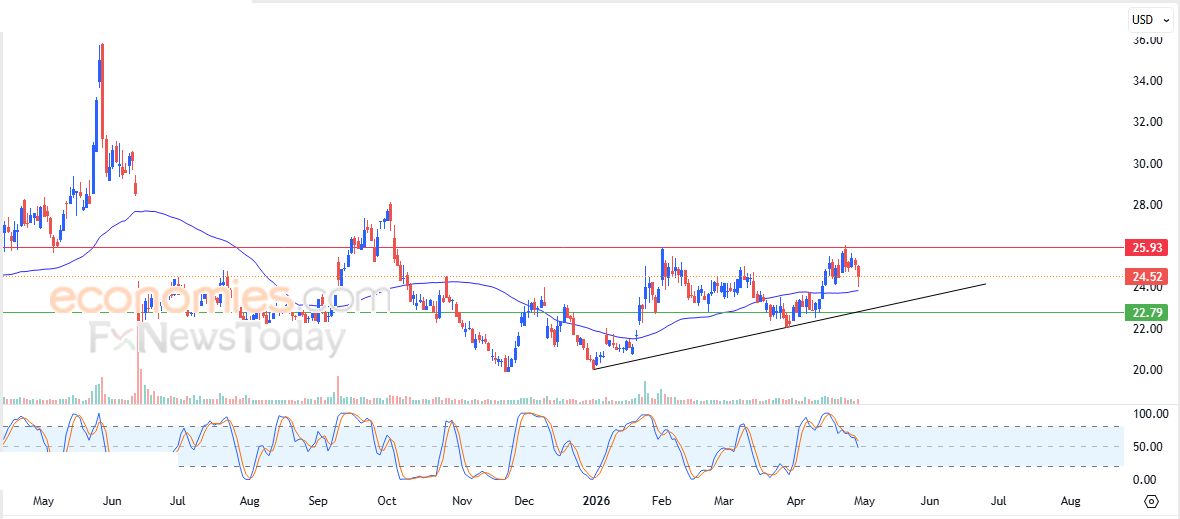Click the 36.00 label on price scale
The height and width of the screenshot is (519, 1180).
(1147, 41)
